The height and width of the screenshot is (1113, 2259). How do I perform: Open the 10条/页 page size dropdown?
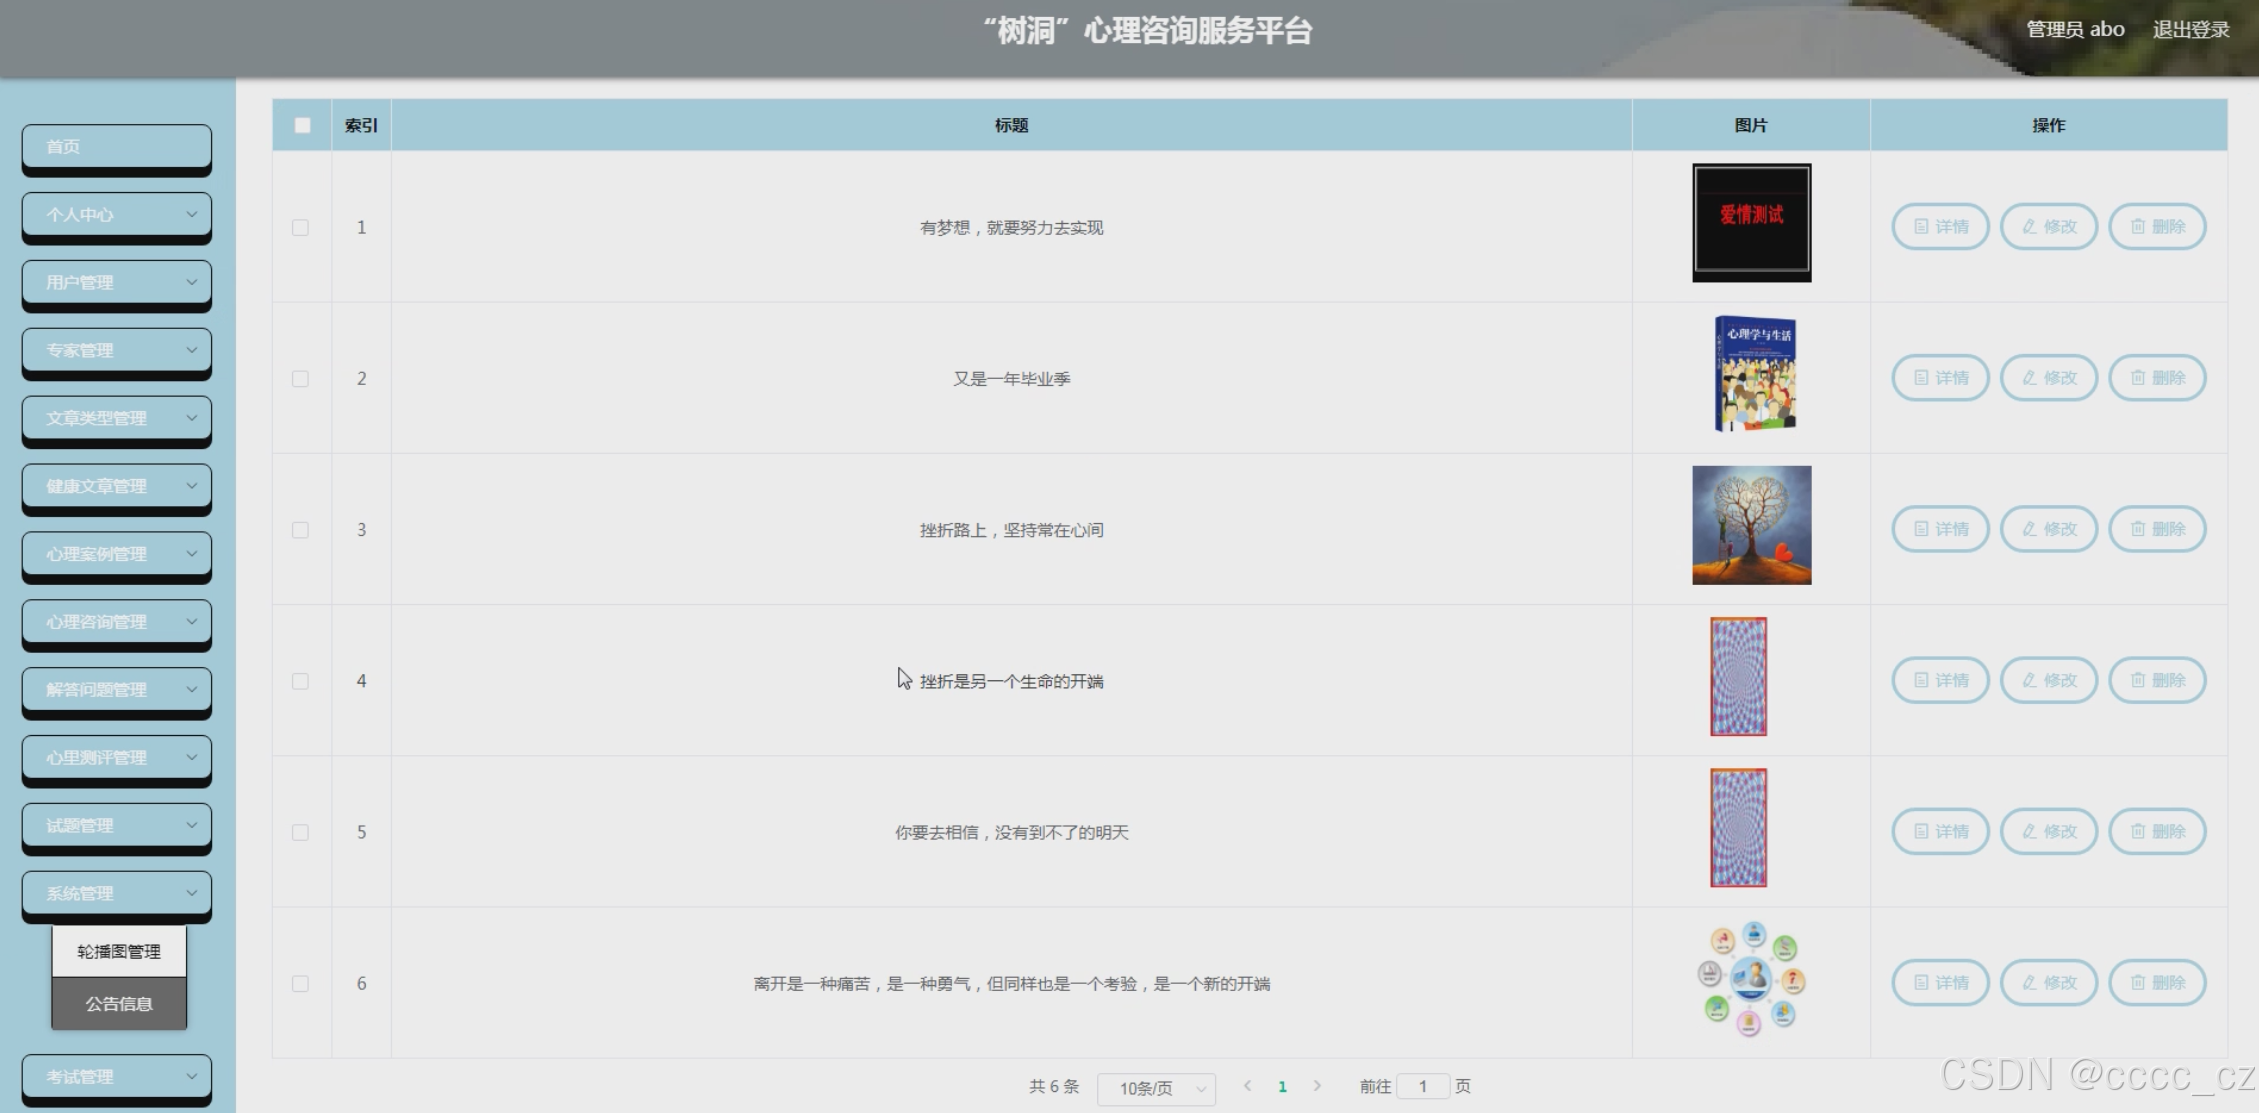pos(1156,1088)
